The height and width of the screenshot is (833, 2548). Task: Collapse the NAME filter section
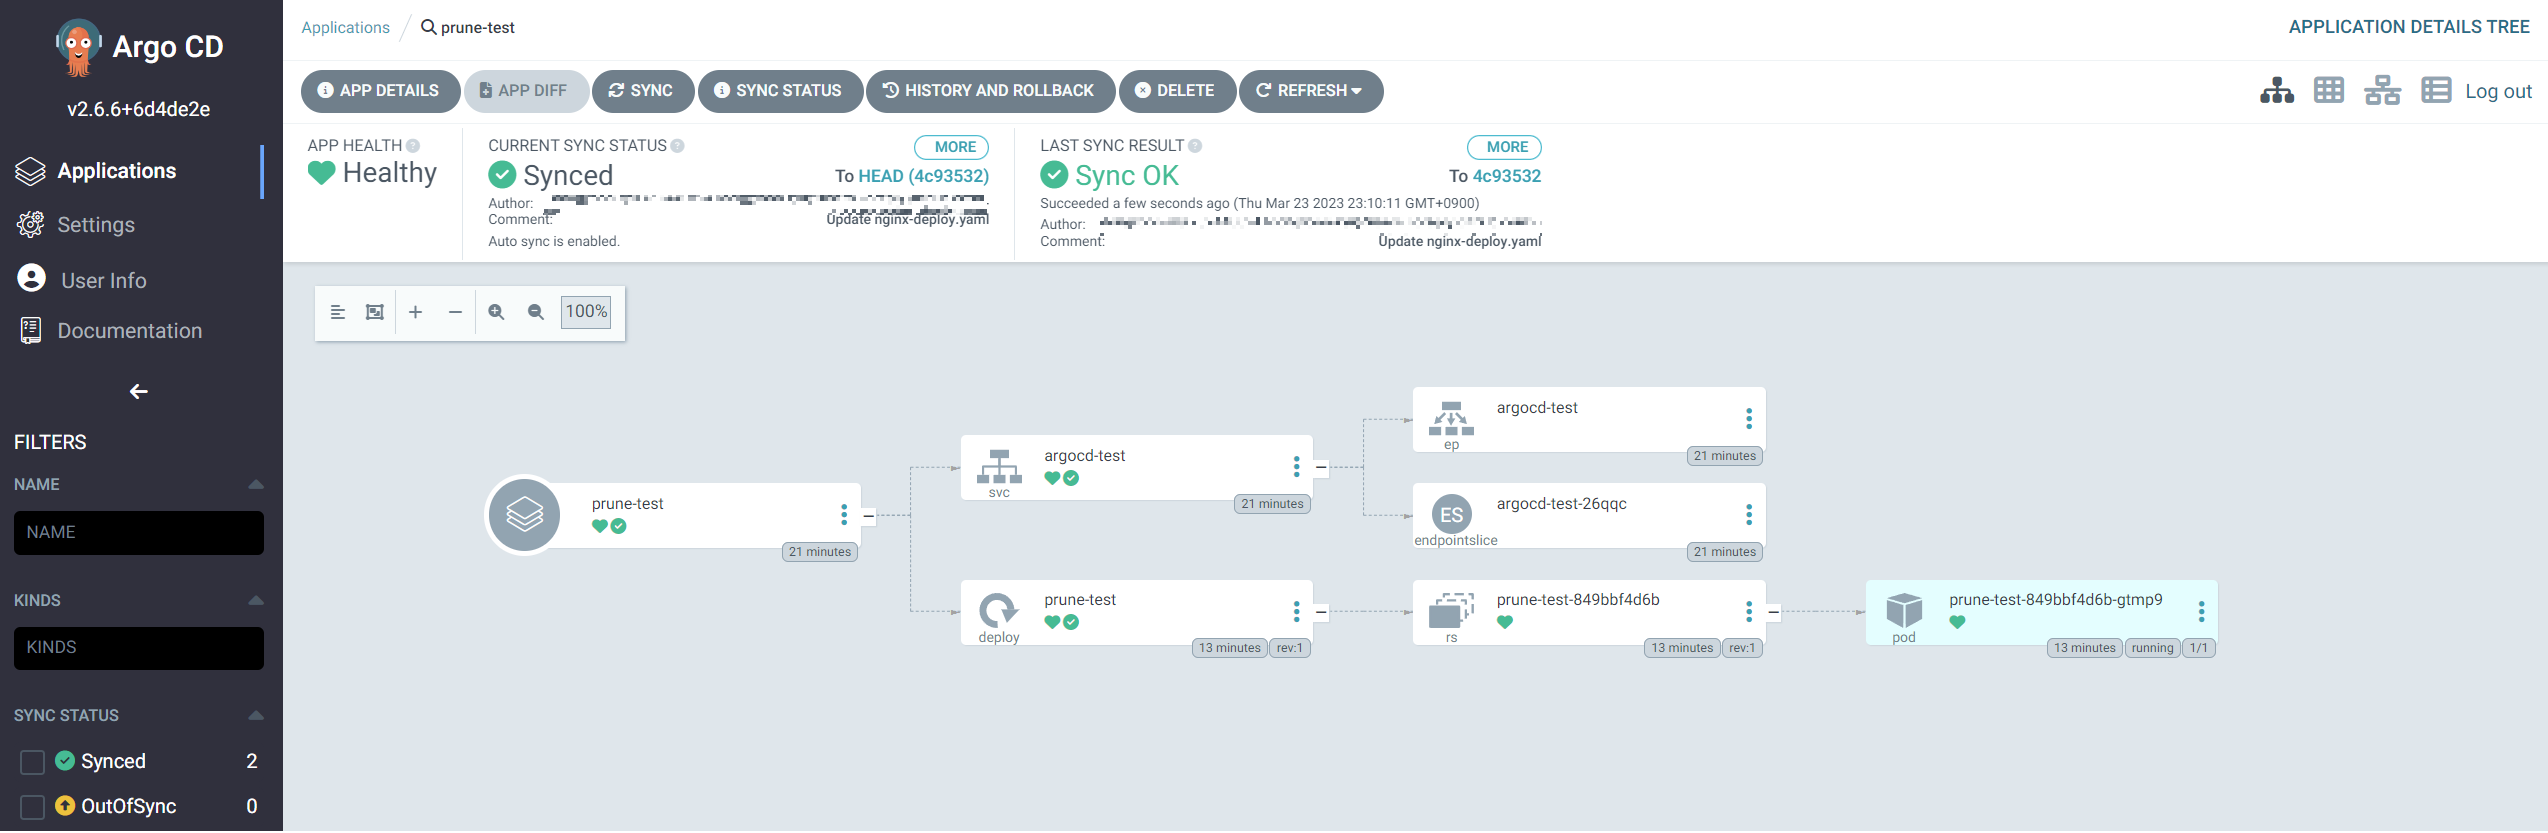[256, 485]
